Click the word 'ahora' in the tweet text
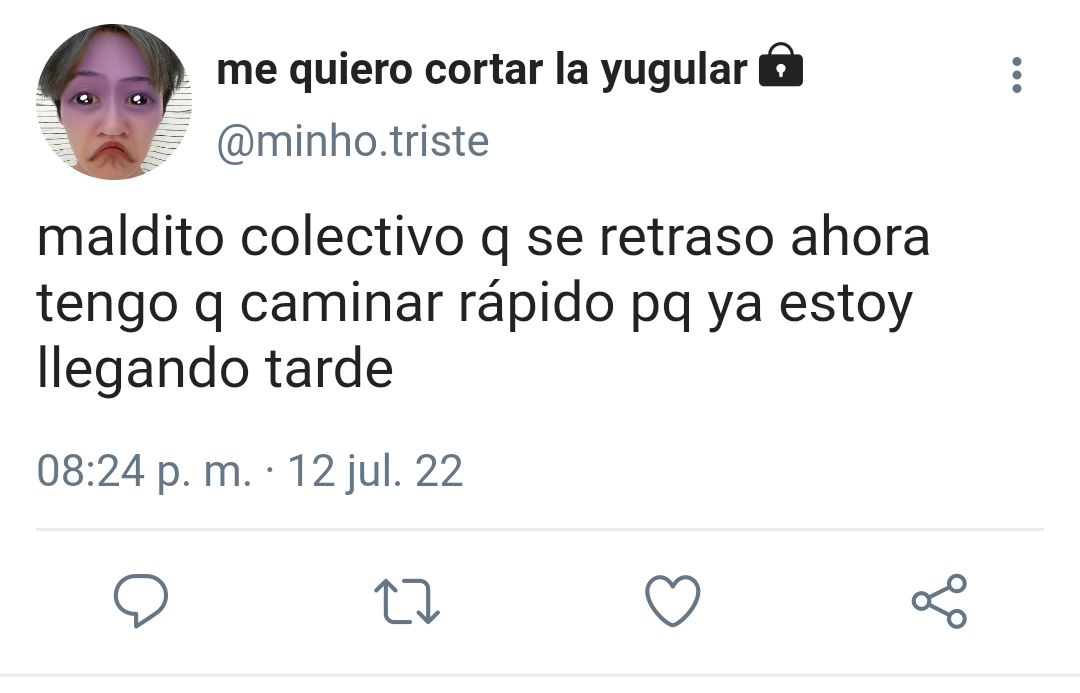Image resolution: width=1080 pixels, height=693 pixels. 860,237
